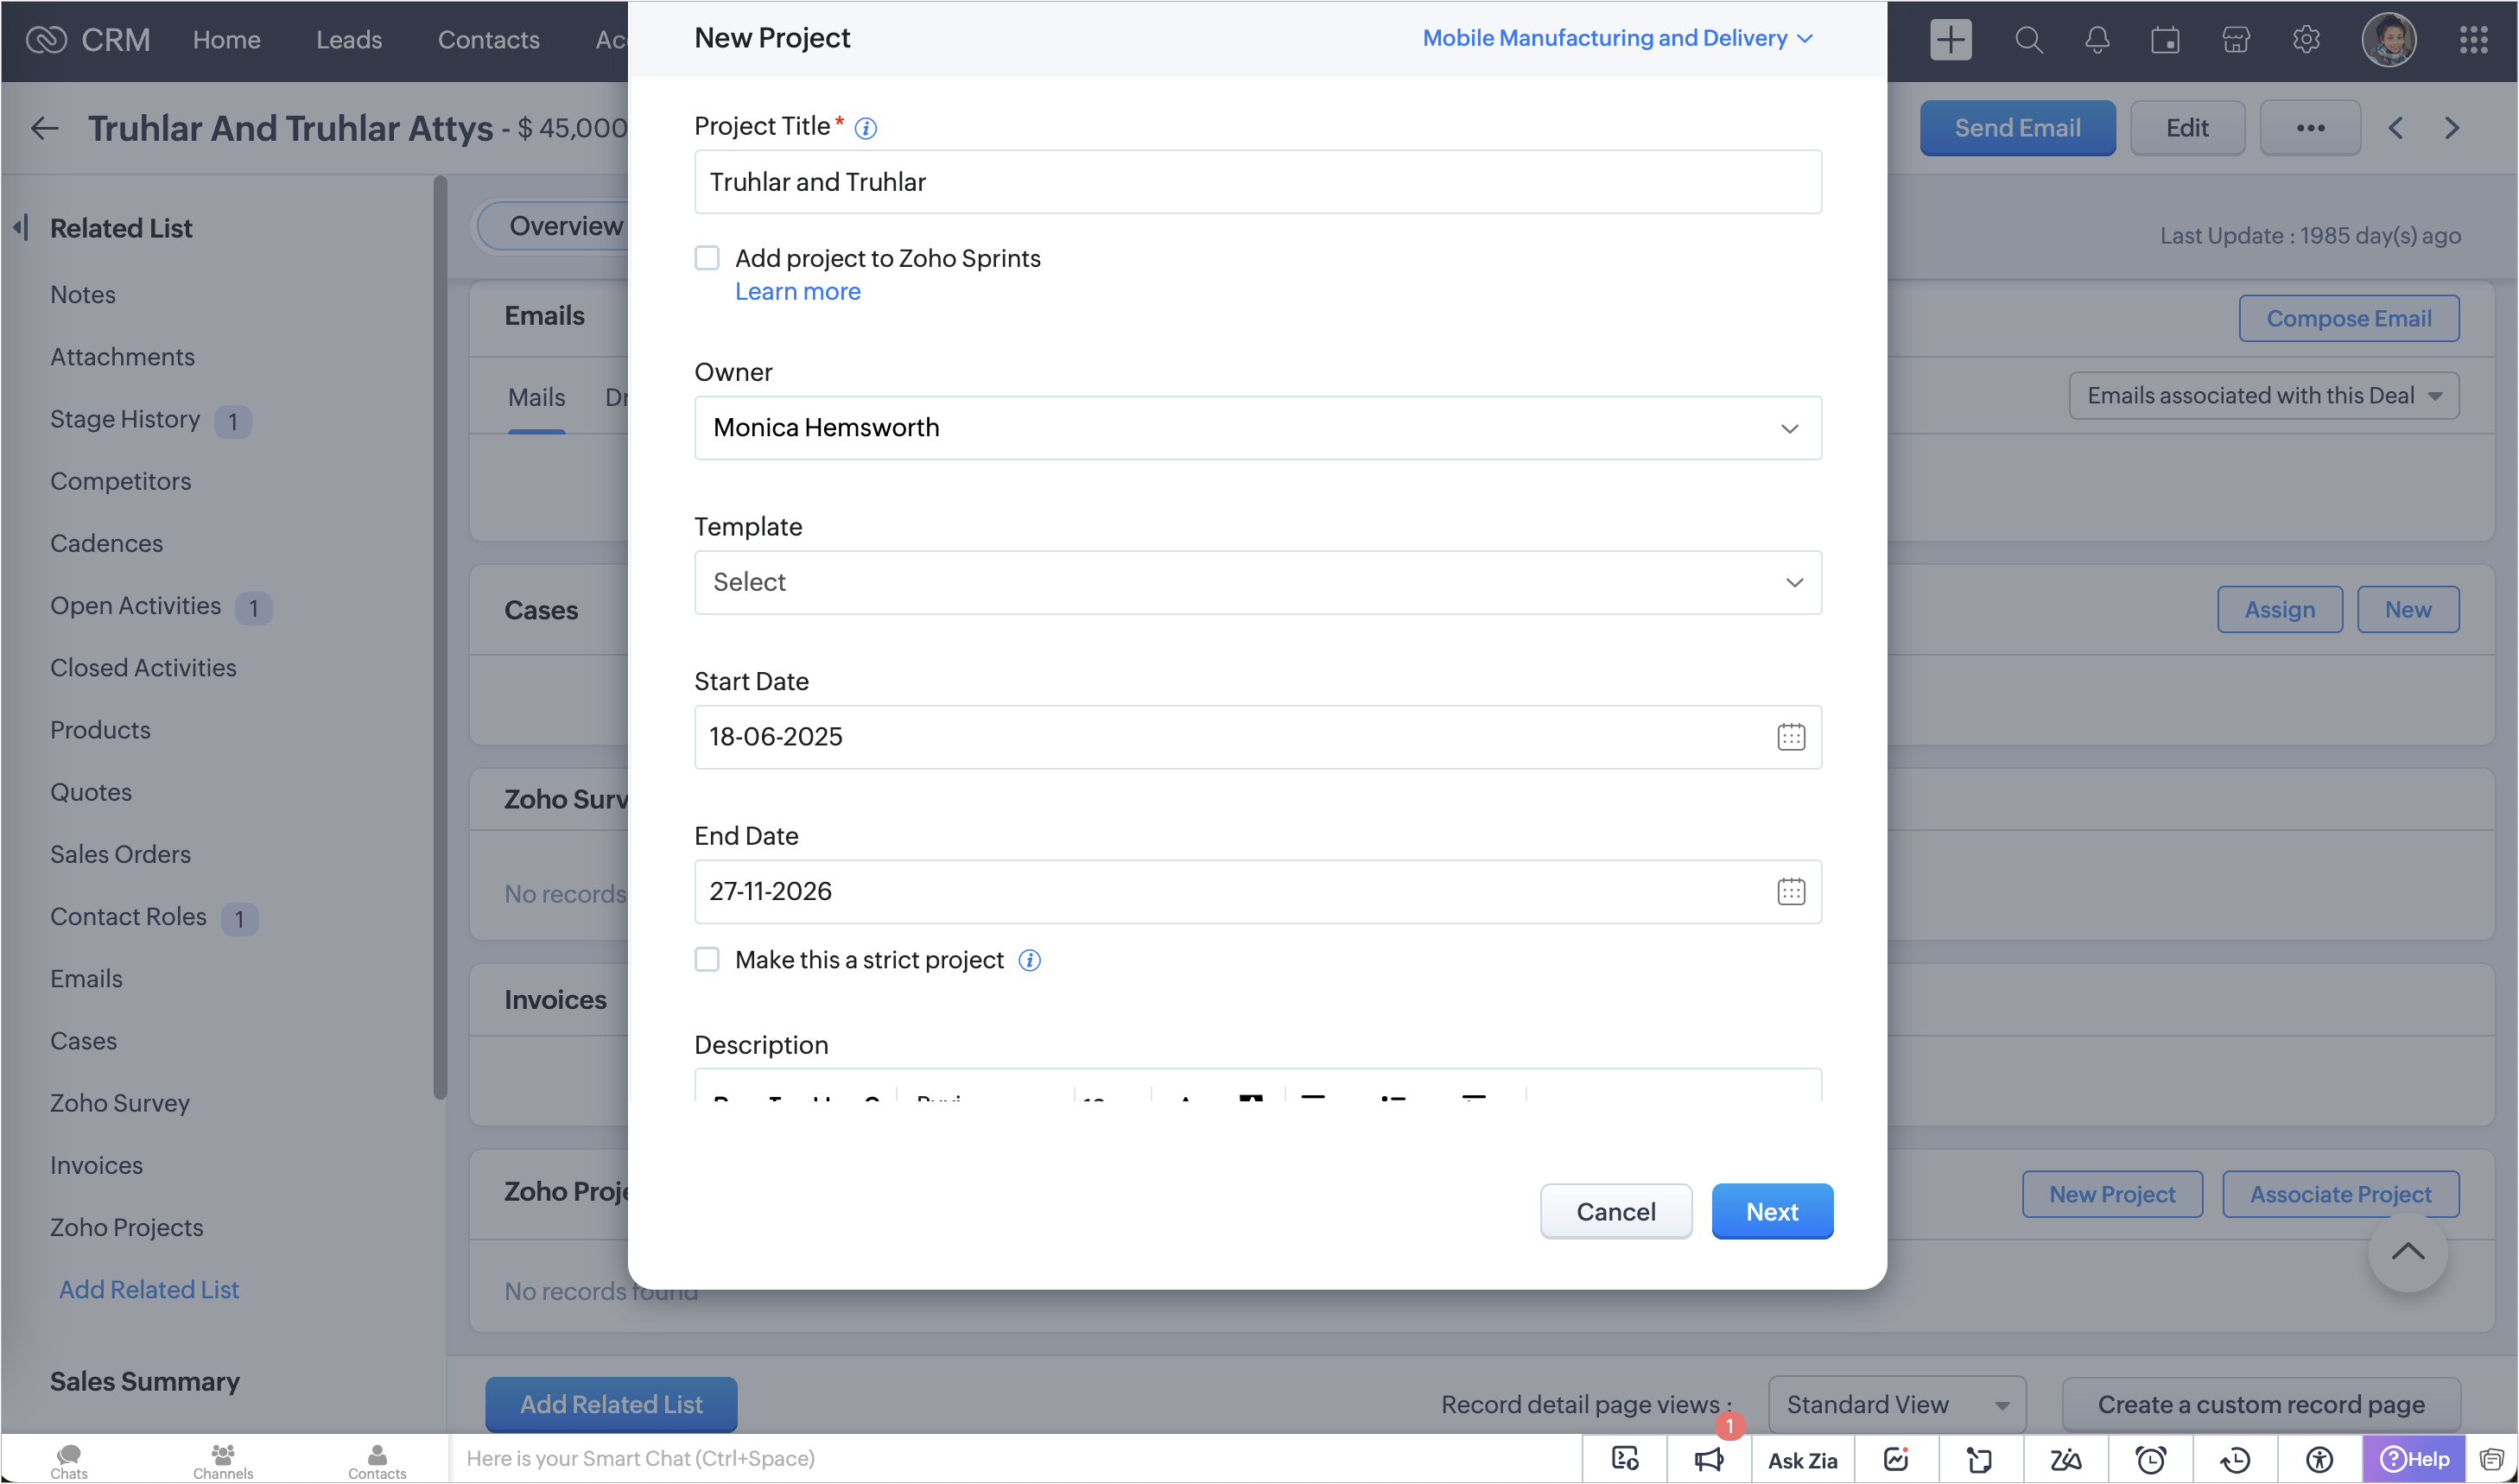Screen dimensions: 2519x1484
Task: Click the strict project info icon
Action: click(x=1029, y=960)
